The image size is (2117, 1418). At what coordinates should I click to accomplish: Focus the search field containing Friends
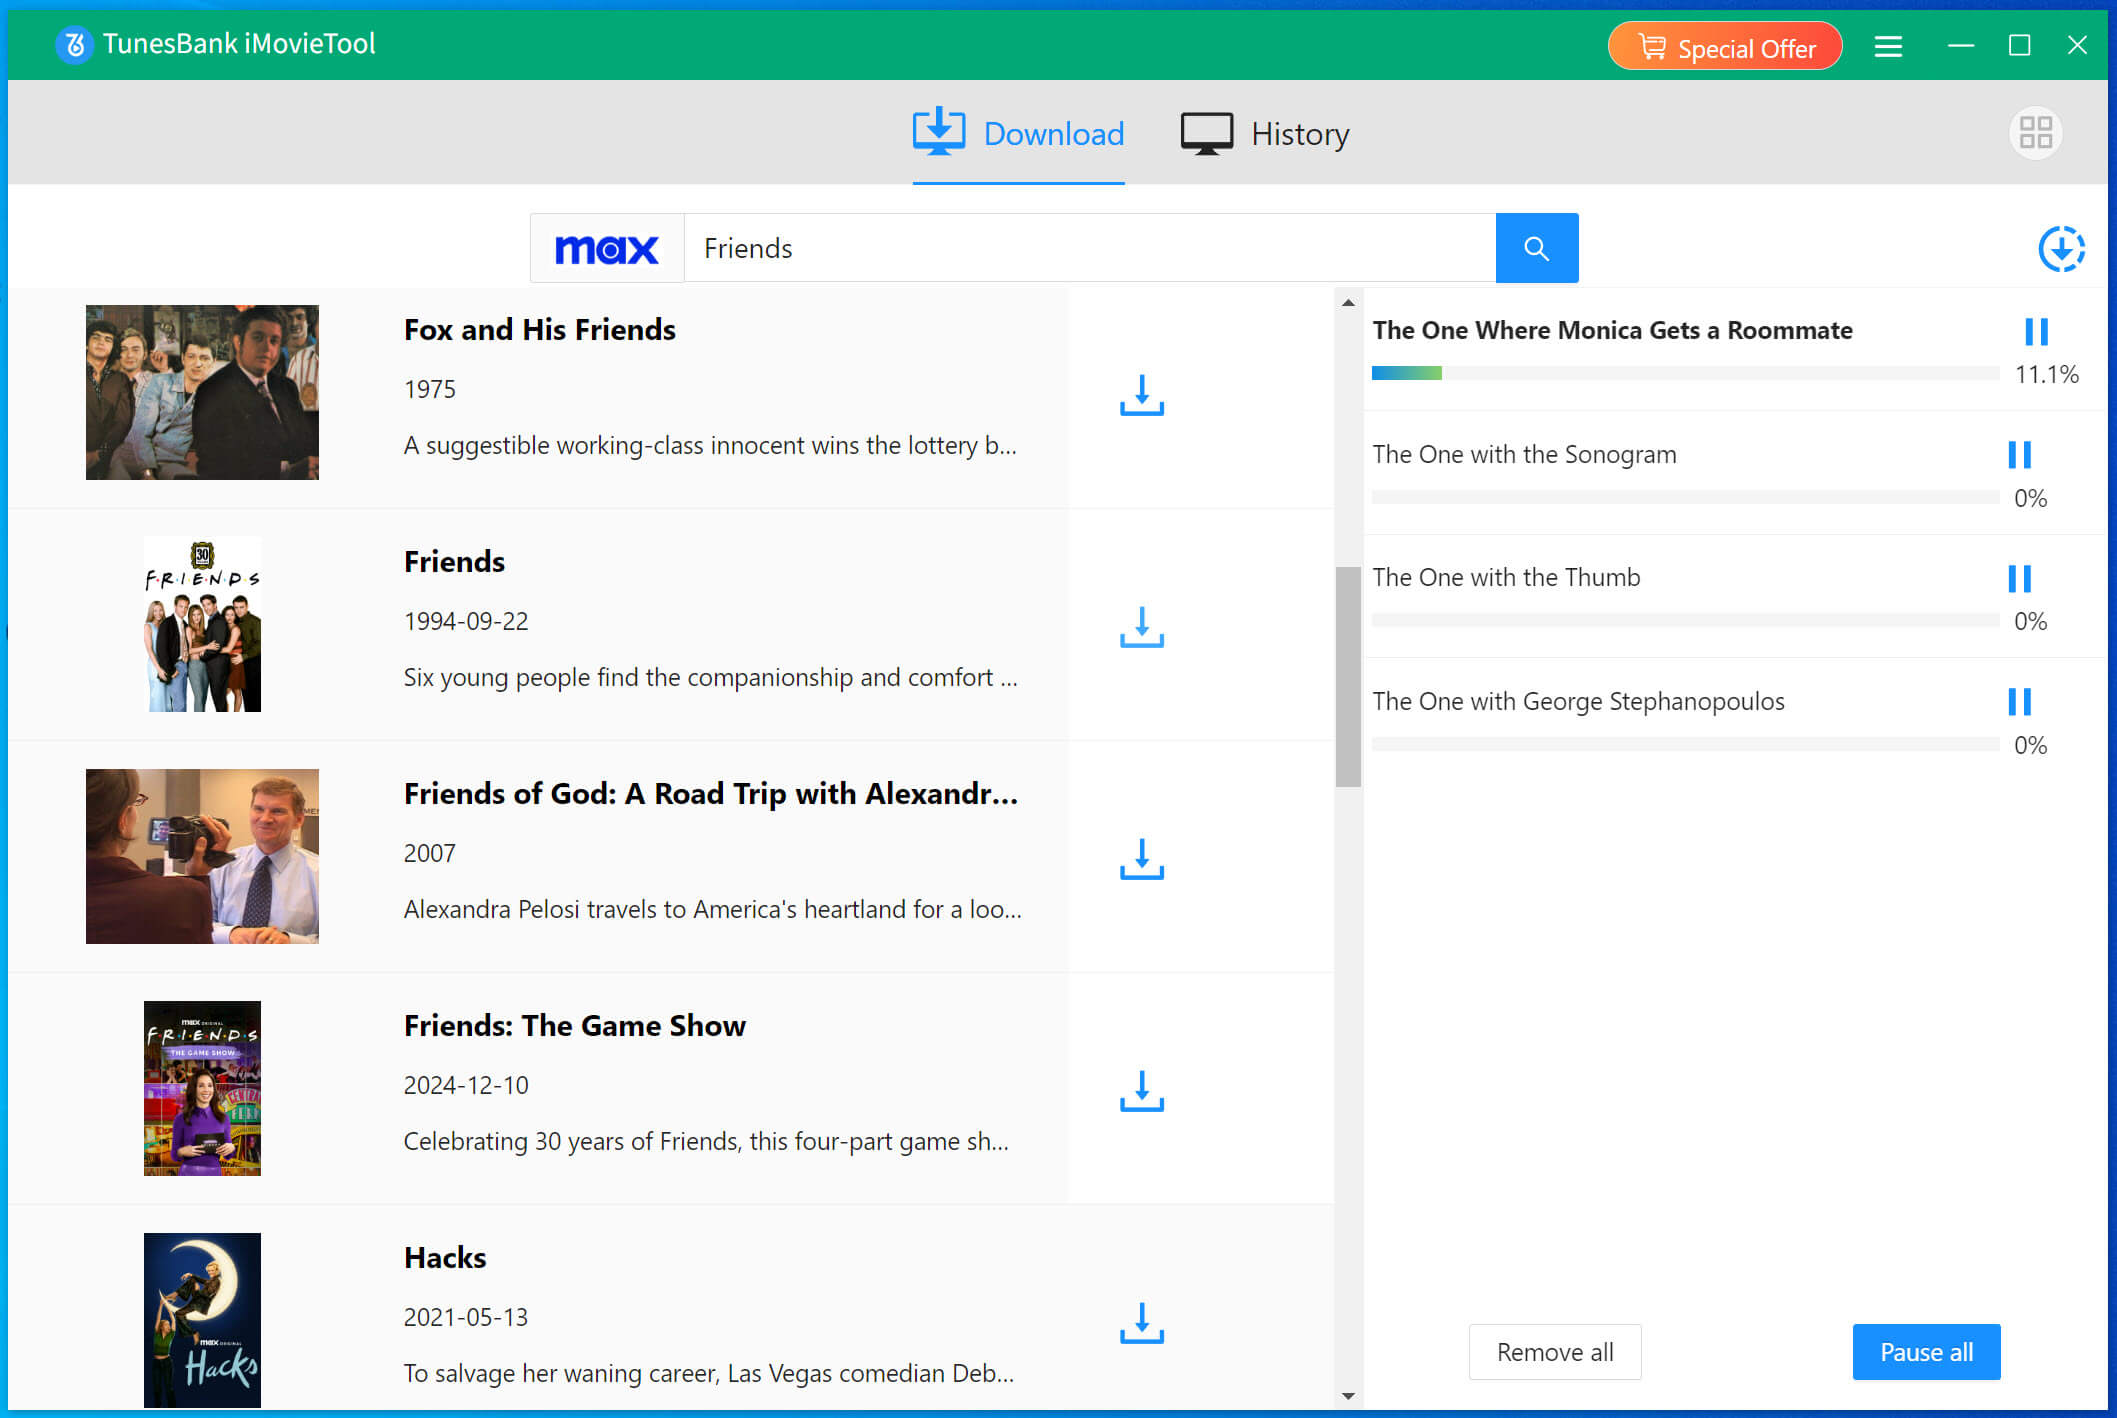pos(1090,248)
